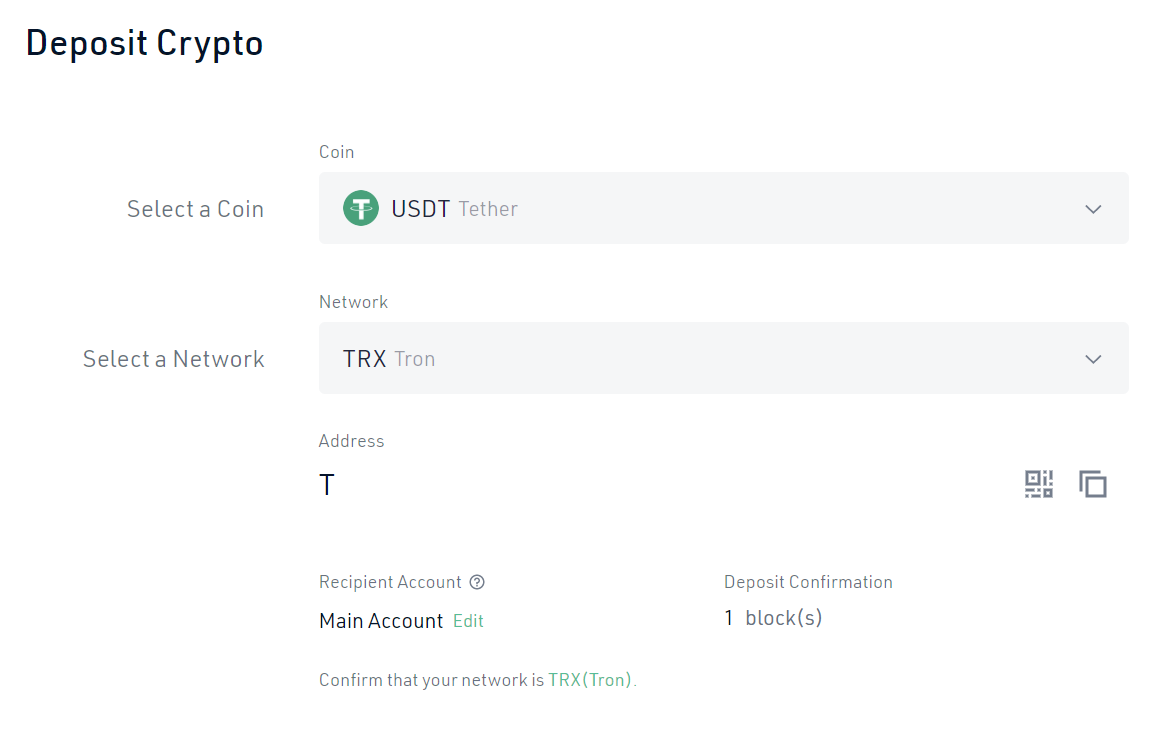Expand the Coin dropdown chevron
Viewport: 1168px width, 735px height.
coord(1093,209)
